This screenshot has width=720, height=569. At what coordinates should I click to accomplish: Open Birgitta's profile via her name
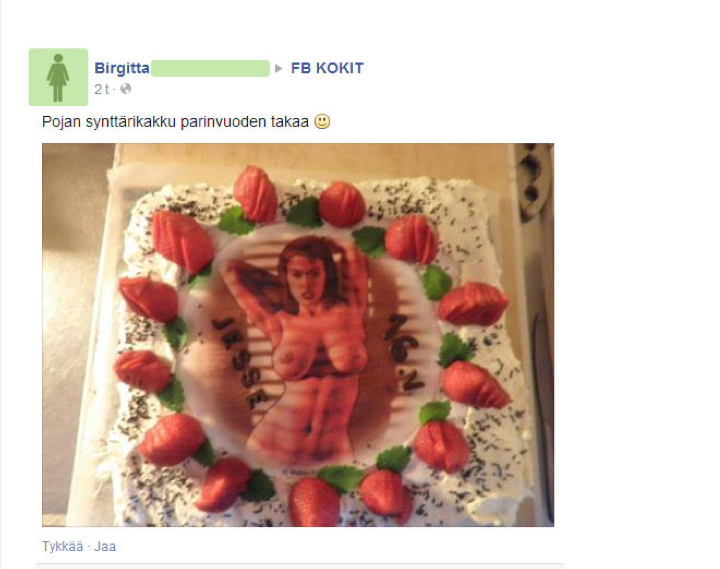pos(122,68)
